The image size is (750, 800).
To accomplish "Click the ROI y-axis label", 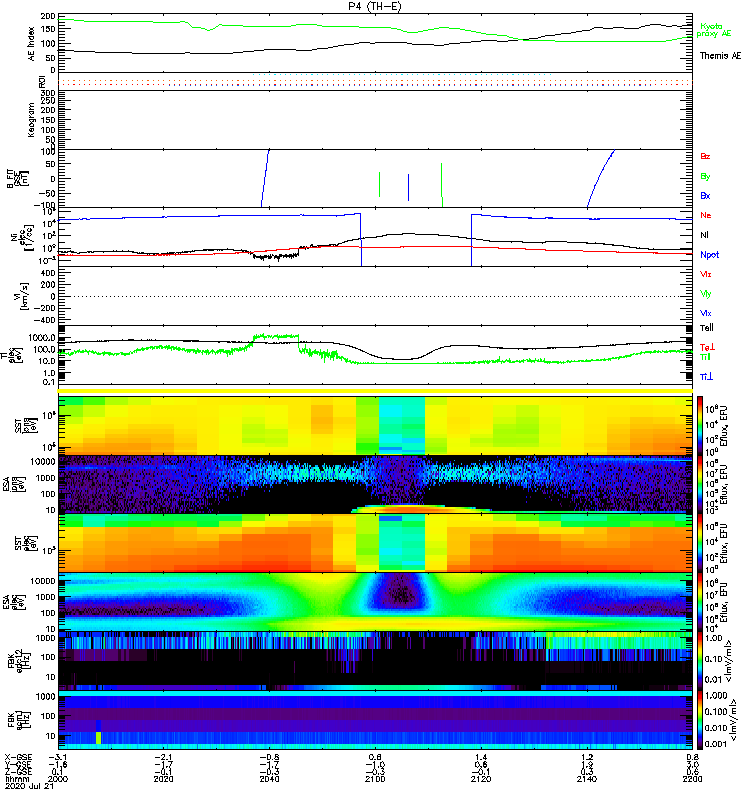I will [x=43, y=82].
